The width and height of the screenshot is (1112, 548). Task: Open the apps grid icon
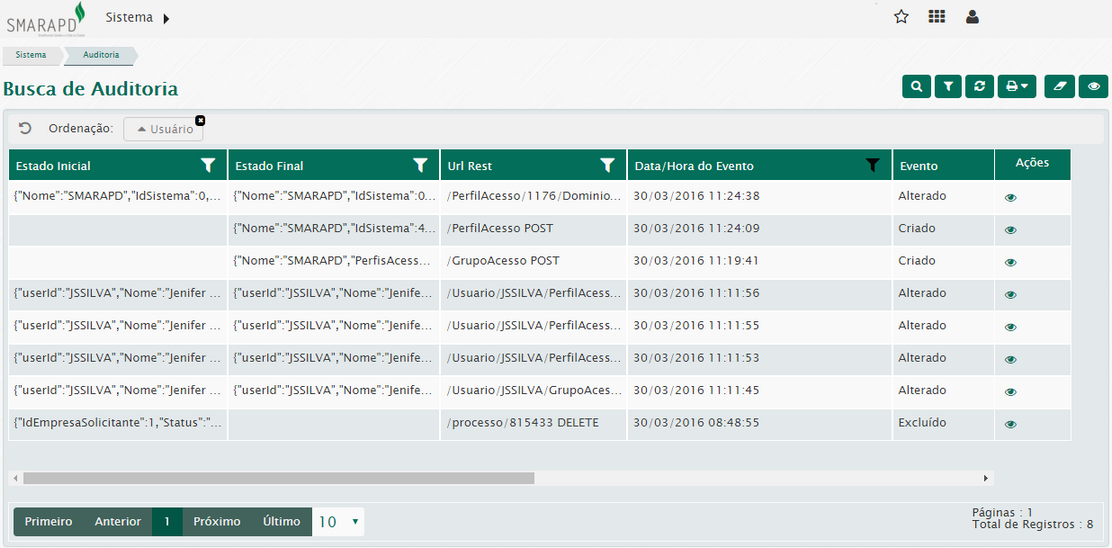point(936,17)
